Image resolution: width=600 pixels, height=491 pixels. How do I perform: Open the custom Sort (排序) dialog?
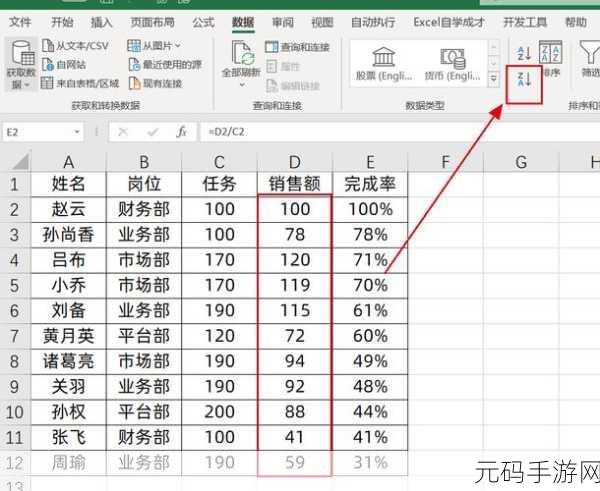click(x=551, y=58)
